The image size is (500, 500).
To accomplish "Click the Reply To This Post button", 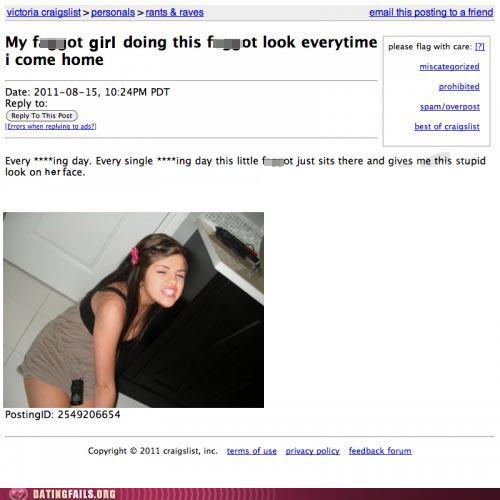I will point(42,116).
